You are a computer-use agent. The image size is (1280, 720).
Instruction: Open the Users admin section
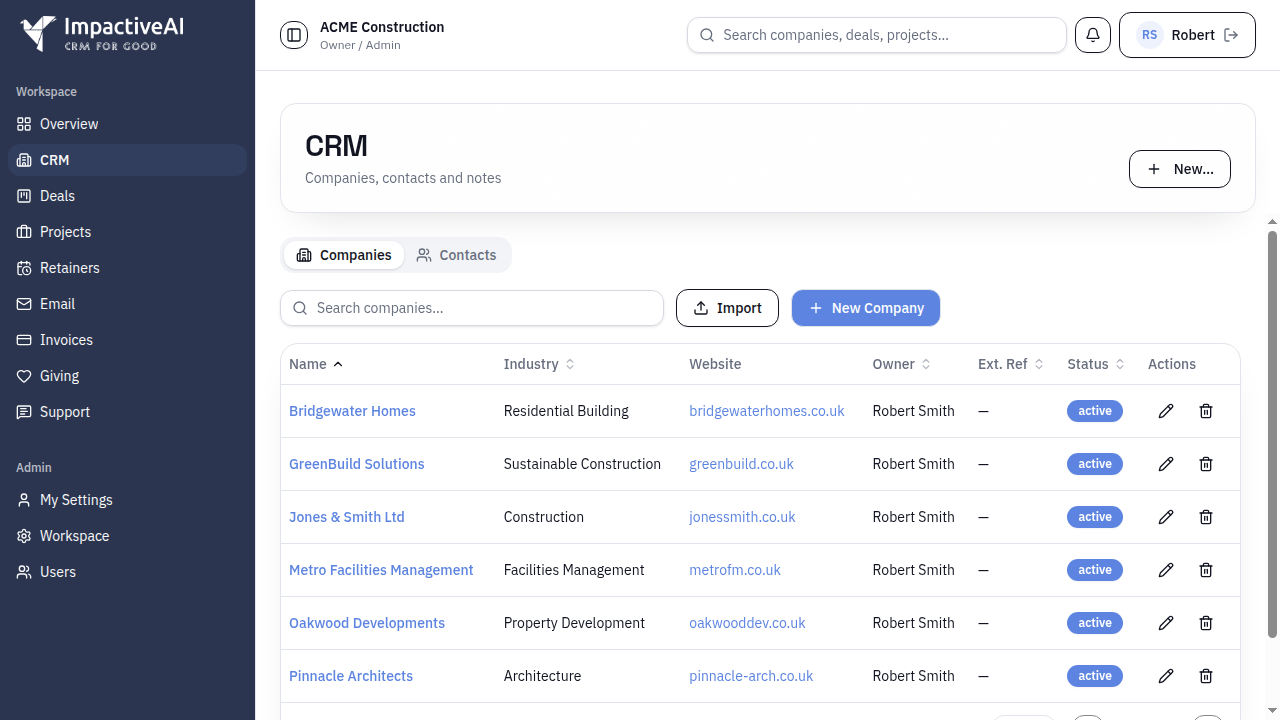click(57, 572)
